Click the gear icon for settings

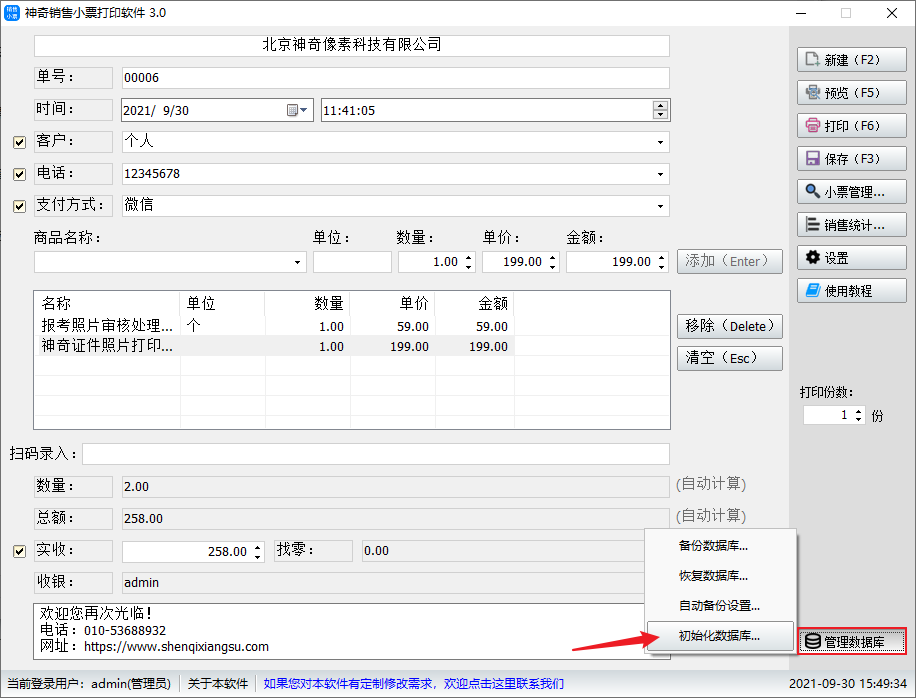click(812, 257)
